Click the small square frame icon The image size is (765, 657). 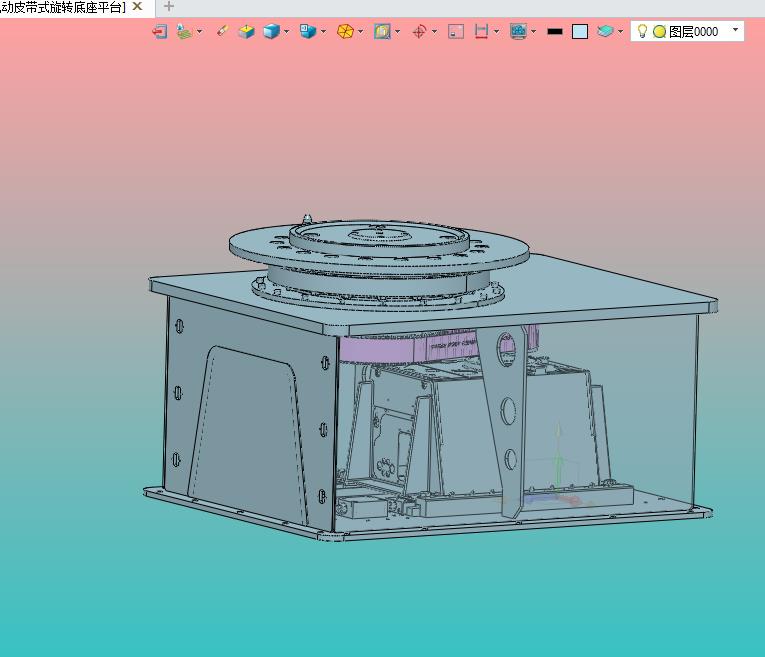point(456,32)
